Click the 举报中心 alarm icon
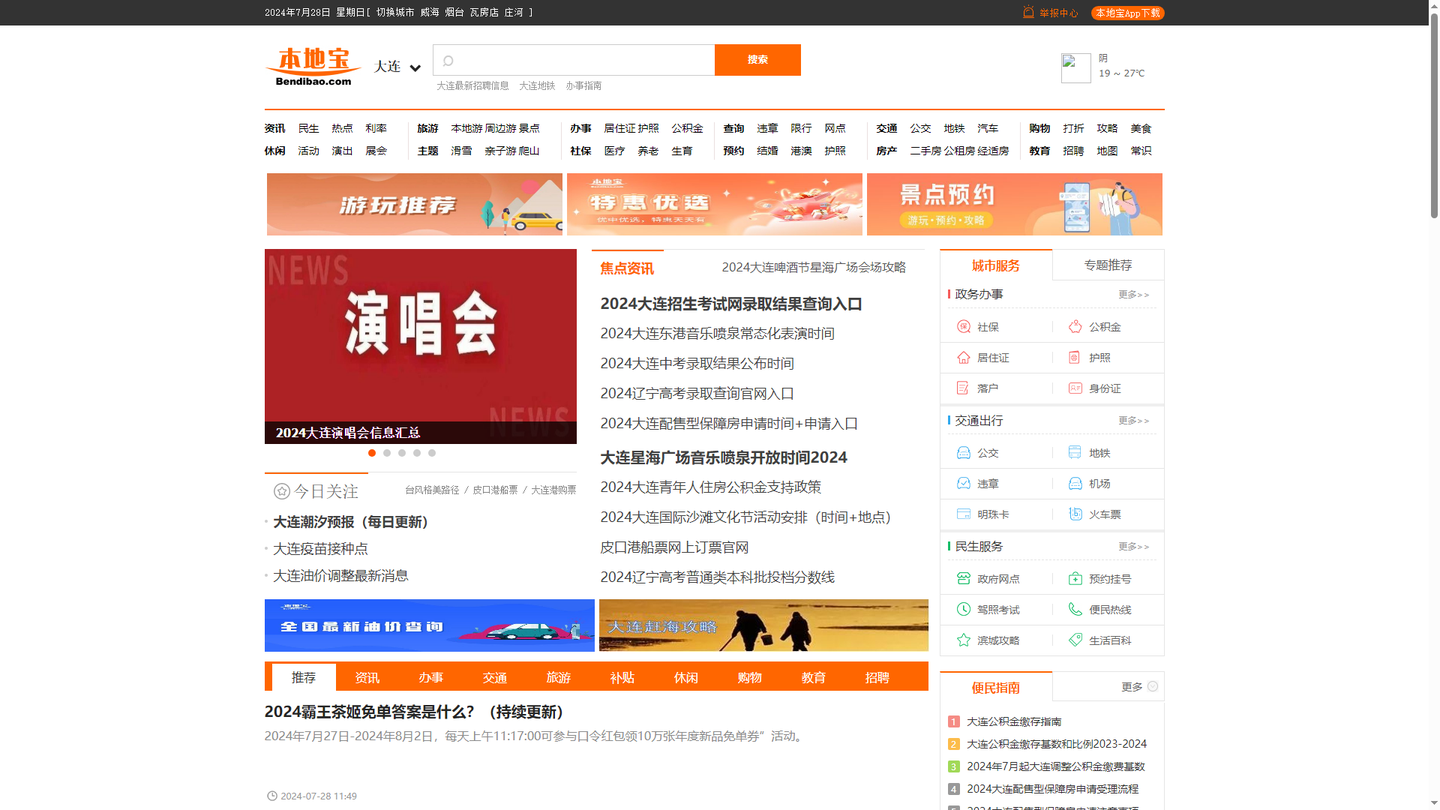1440x810 pixels. coord(1028,12)
